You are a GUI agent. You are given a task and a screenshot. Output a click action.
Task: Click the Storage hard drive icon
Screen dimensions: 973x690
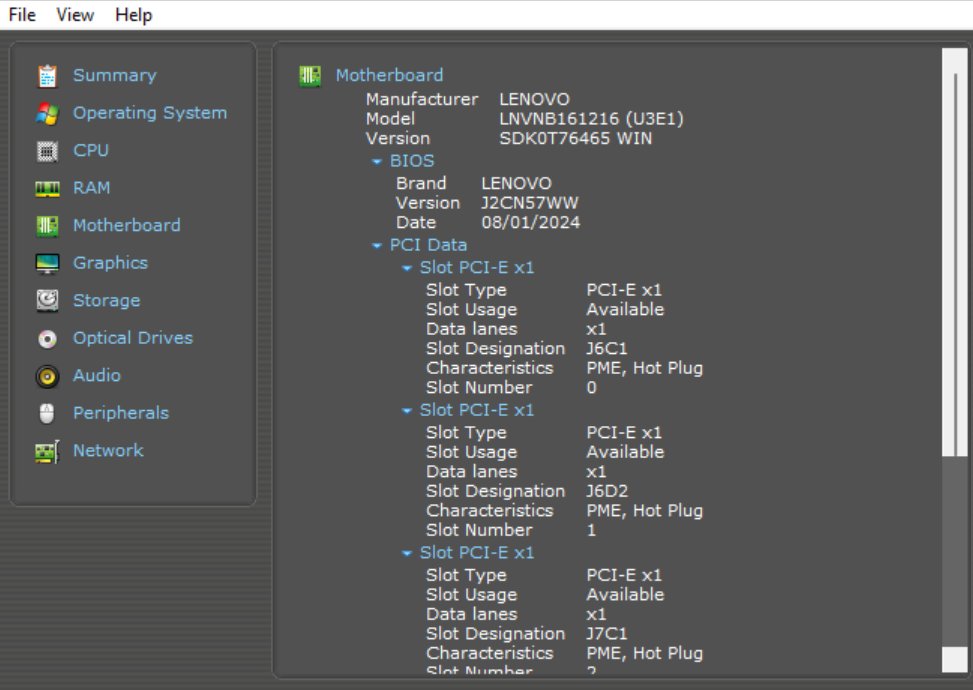[47, 301]
